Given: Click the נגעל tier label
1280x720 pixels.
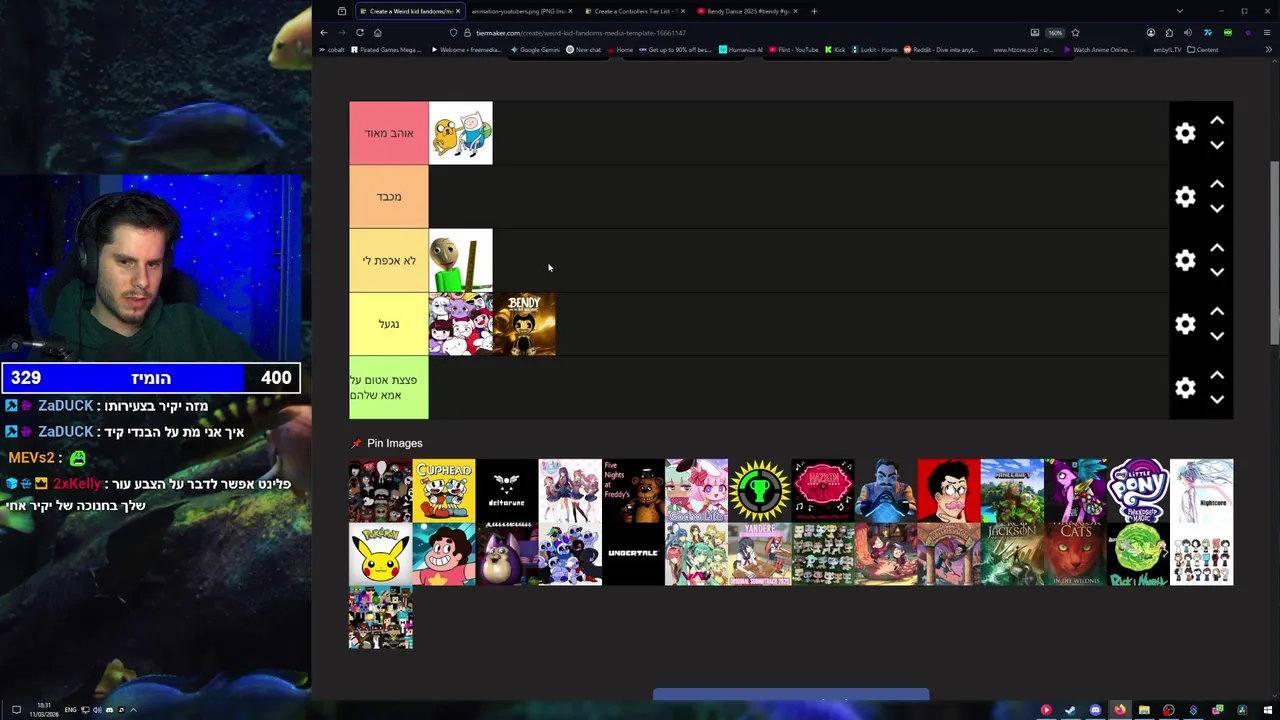Looking at the screenshot, I should pos(389,324).
